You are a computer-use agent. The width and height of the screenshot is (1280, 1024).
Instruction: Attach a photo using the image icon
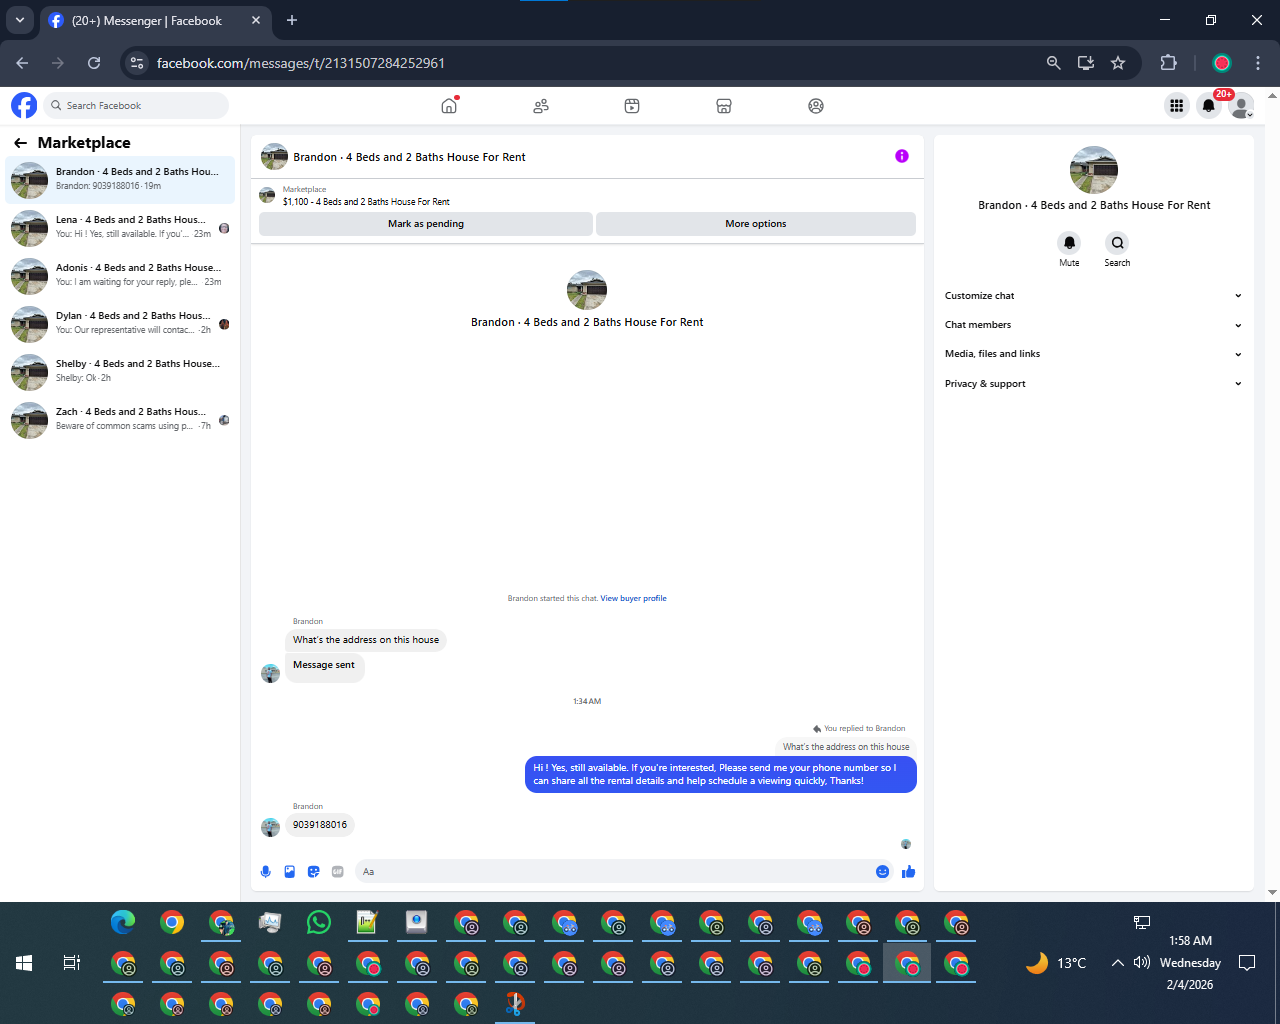(289, 872)
